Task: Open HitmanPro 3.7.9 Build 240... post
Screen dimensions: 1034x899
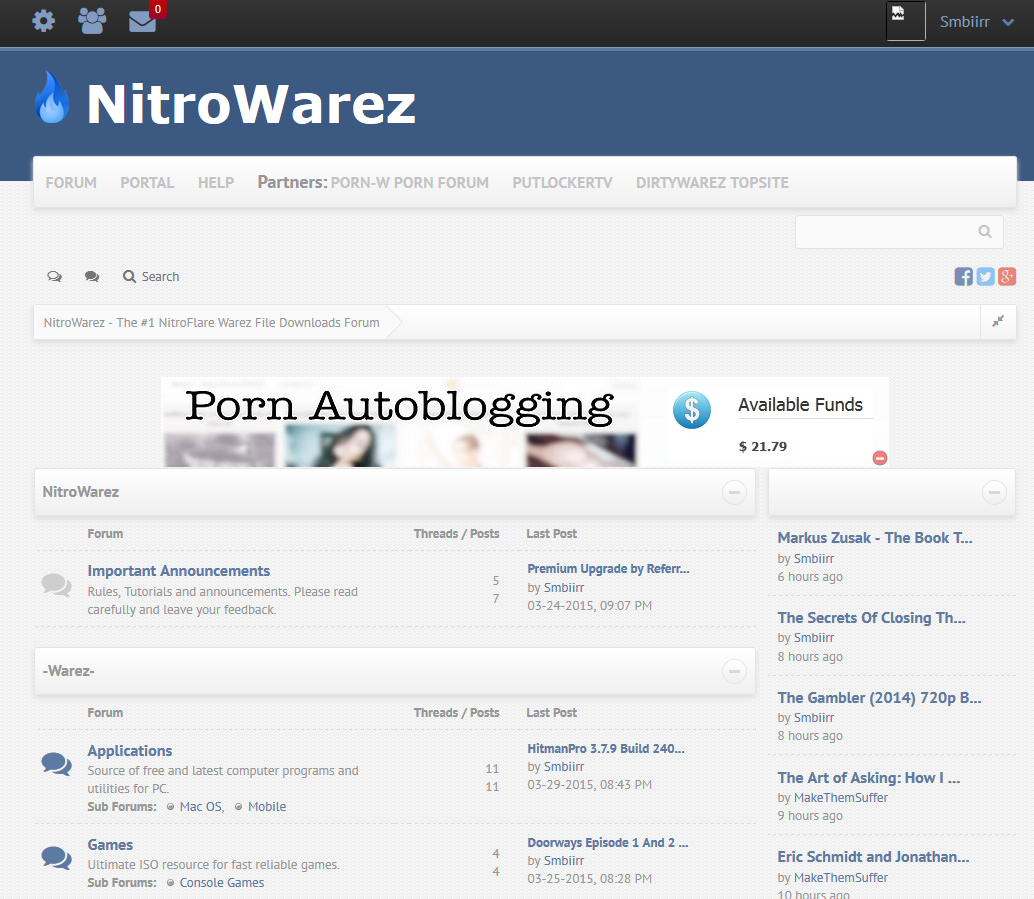Action: click(x=606, y=749)
